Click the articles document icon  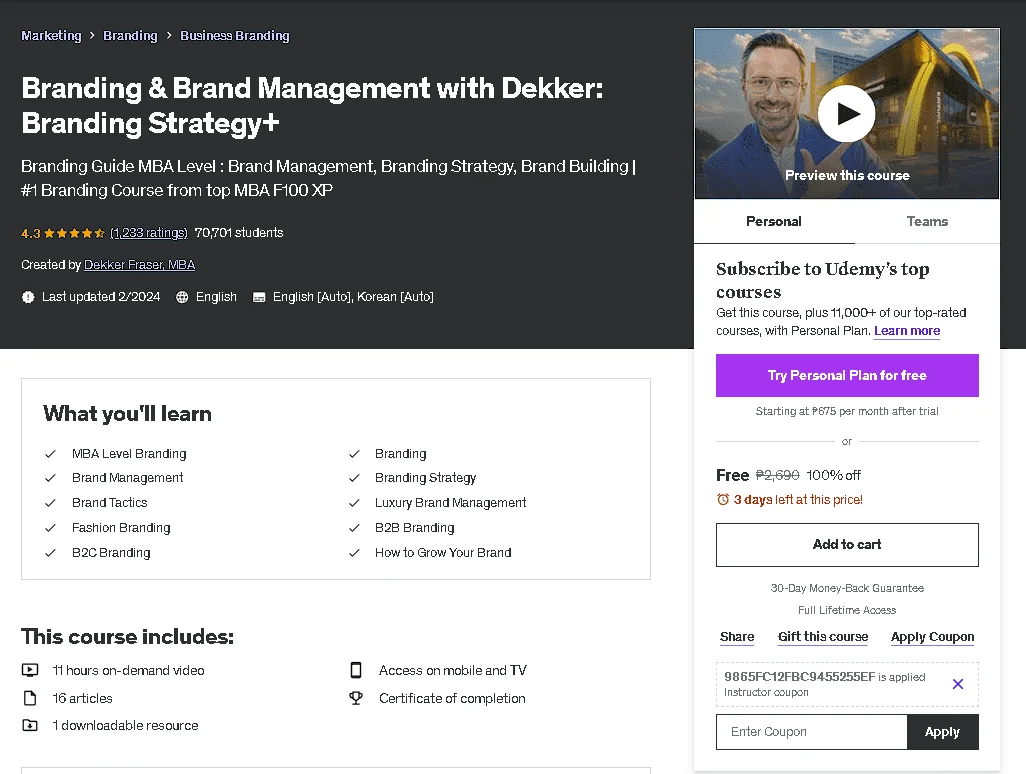30,698
